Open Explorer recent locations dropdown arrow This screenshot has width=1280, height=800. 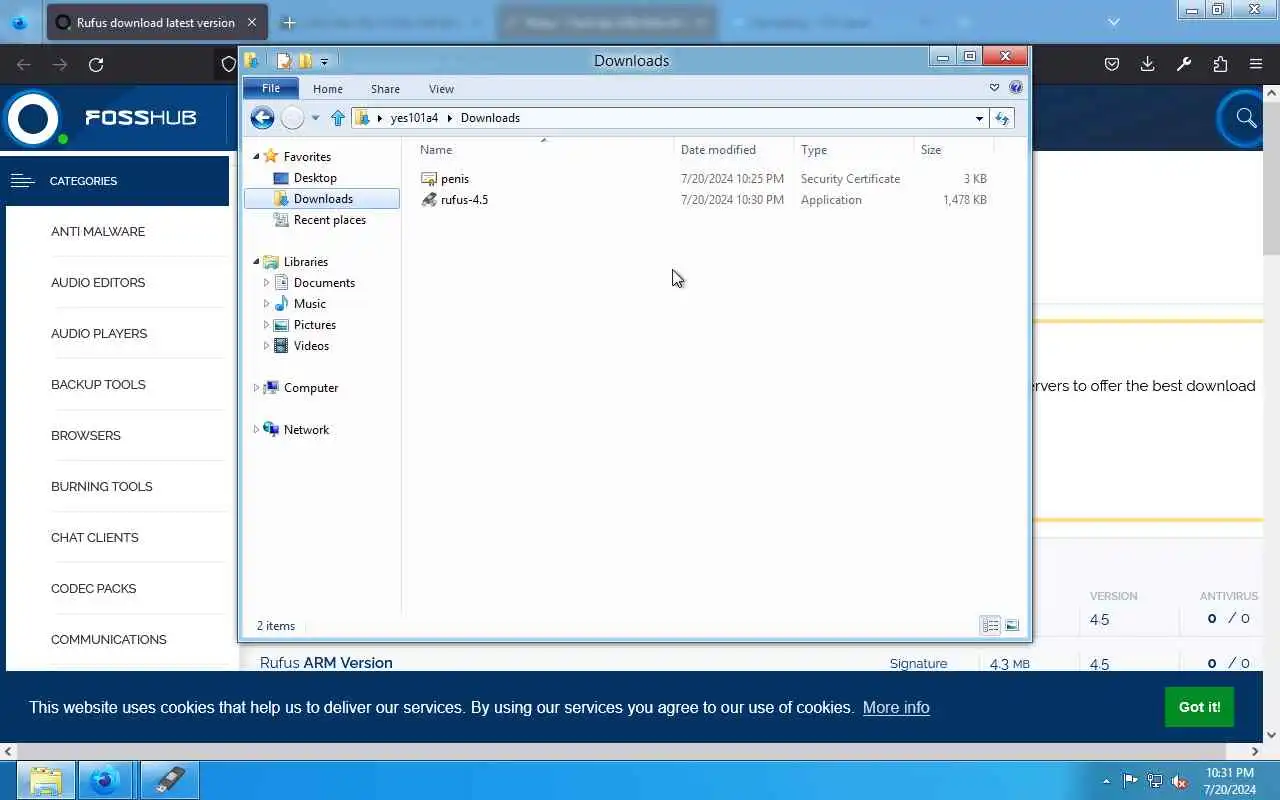coord(315,118)
